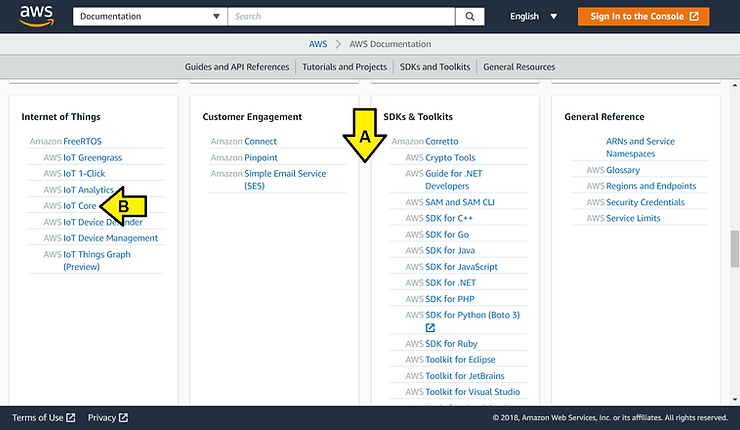
Task: Click the AWS logo in the header
Action: [36, 16]
